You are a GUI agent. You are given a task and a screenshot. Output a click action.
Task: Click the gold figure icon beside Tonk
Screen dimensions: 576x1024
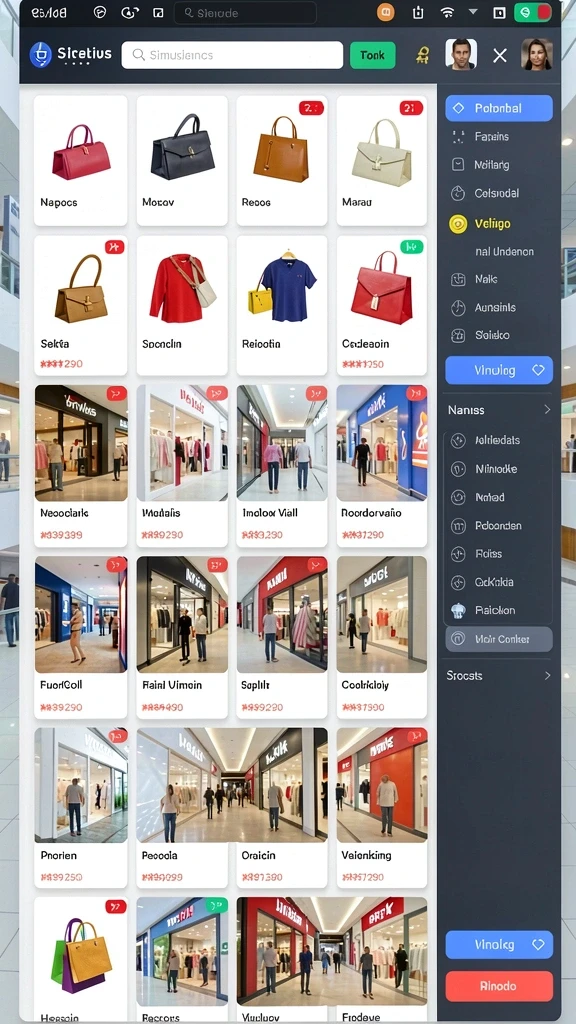click(423, 56)
